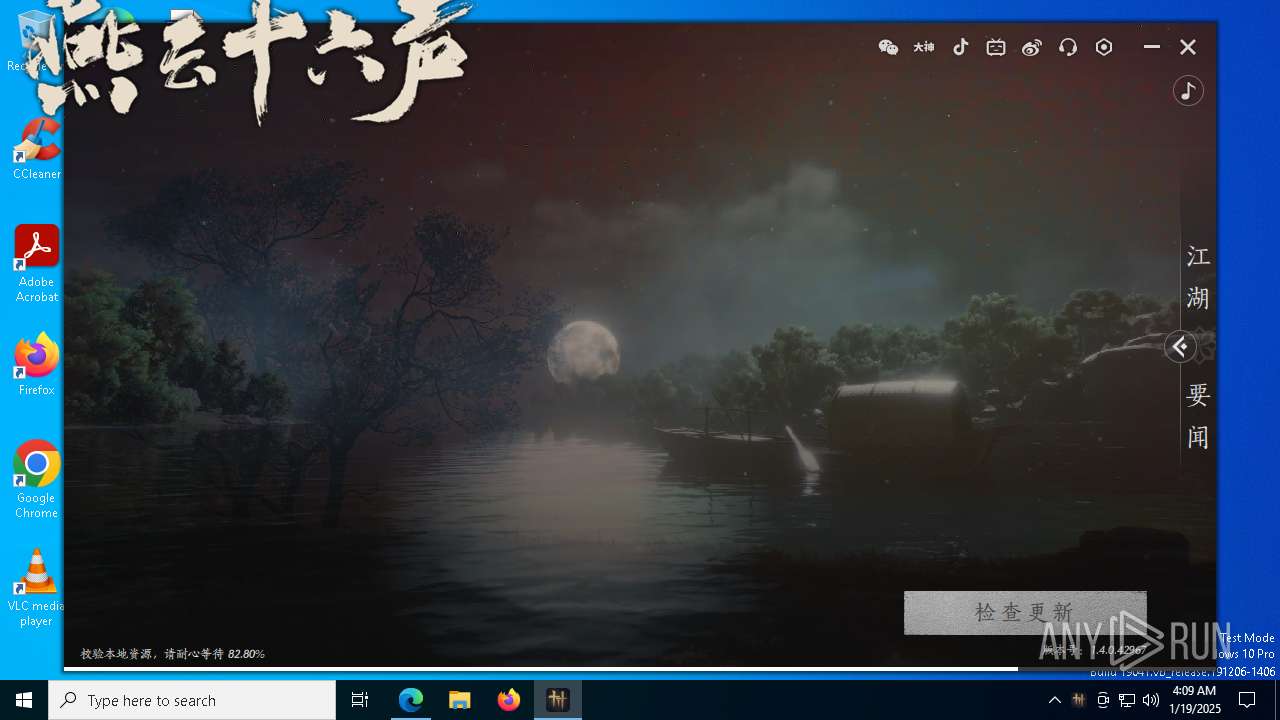Open CCleaner desktop shortcut
Image resolution: width=1280 pixels, height=720 pixels.
point(37,148)
